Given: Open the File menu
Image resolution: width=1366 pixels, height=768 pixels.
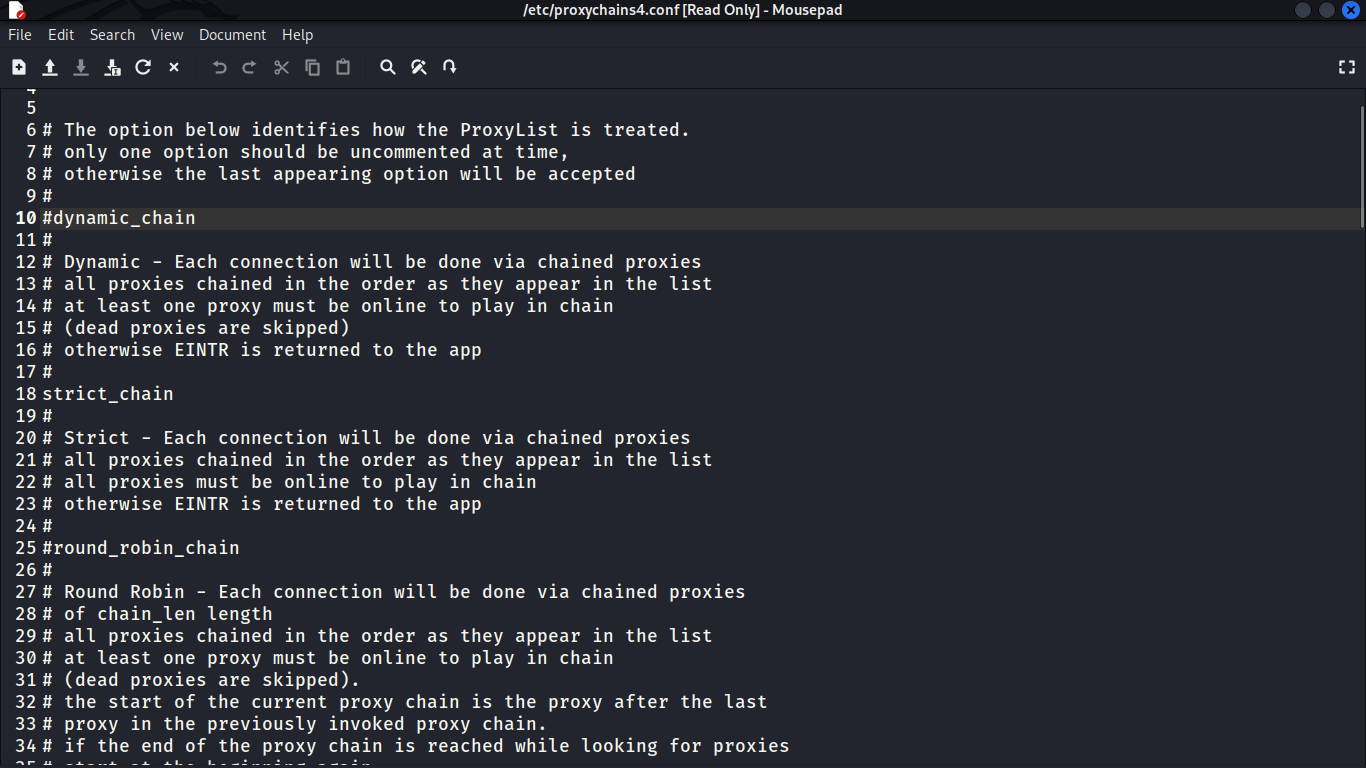Looking at the screenshot, I should pyautogui.click(x=20, y=35).
